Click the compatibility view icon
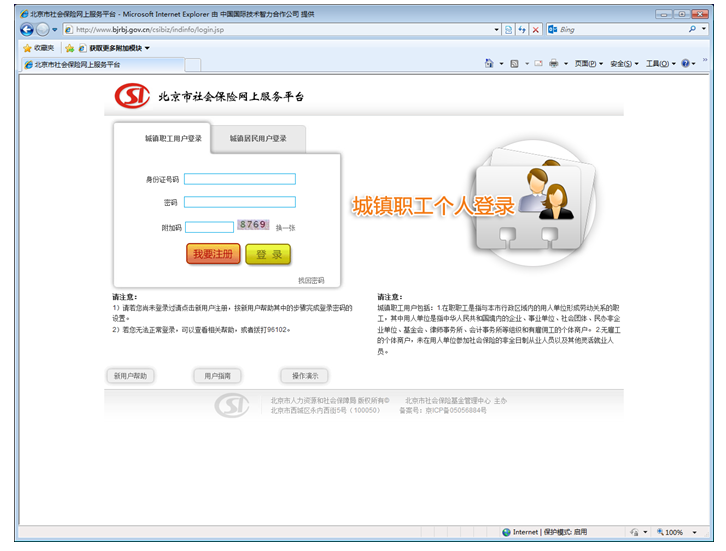 tap(508, 30)
